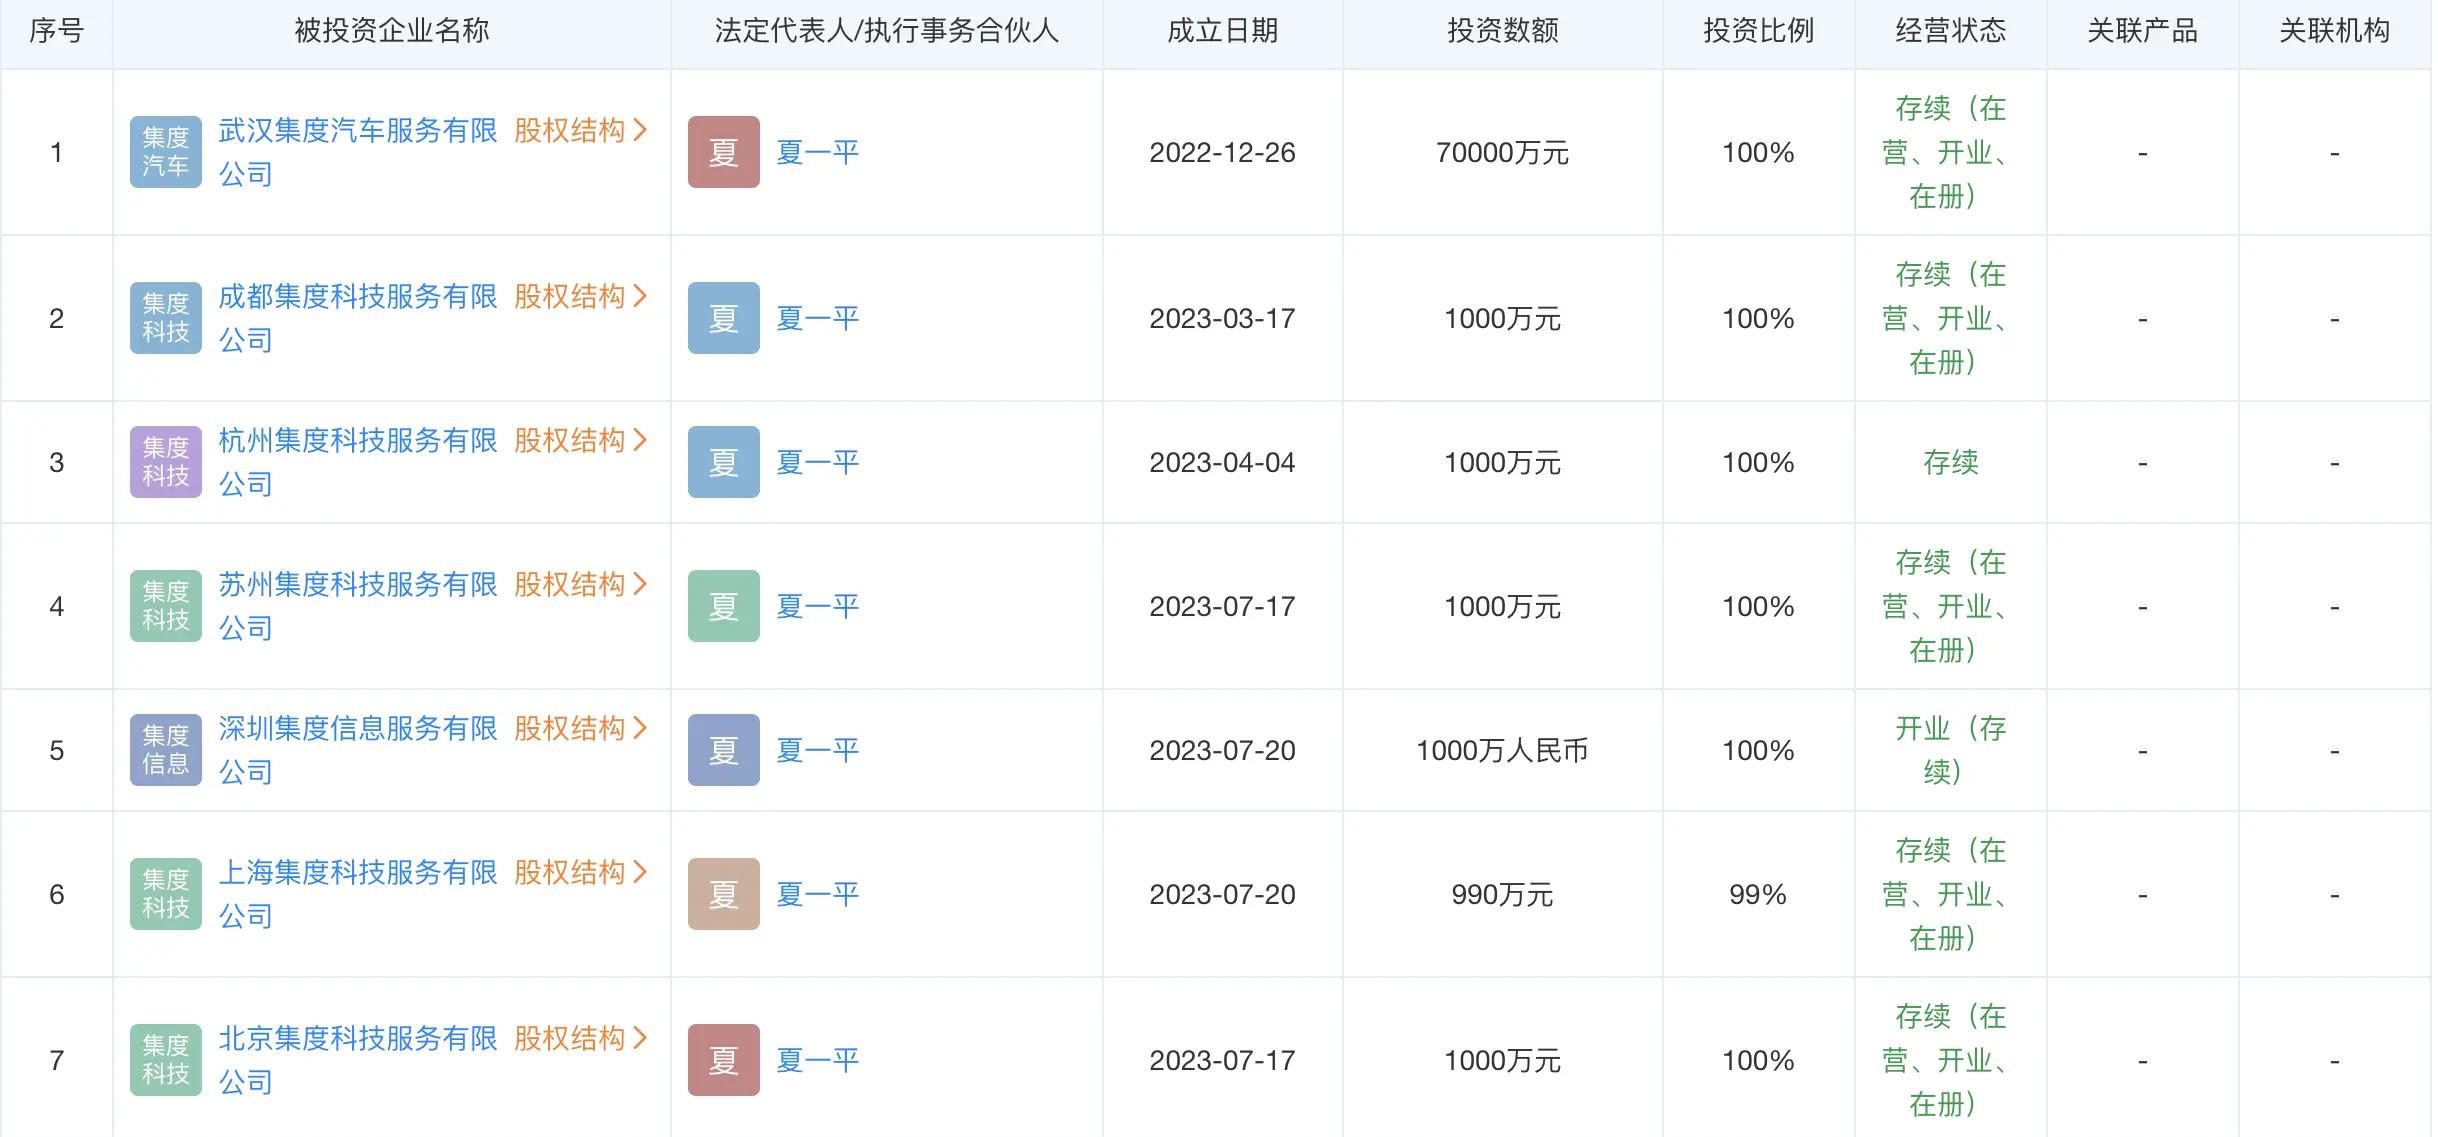Open 夏一平 profile in row 6
This screenshot has width=2438, height=1137.
click(x=818, y=894)
